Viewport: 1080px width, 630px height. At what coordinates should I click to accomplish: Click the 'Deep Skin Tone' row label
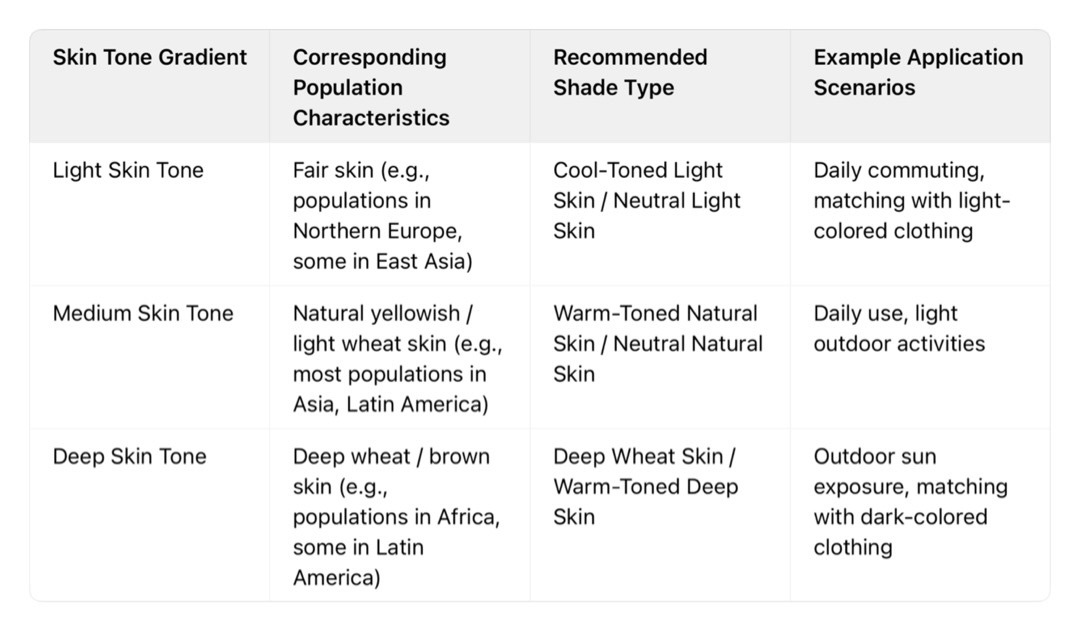129,456
